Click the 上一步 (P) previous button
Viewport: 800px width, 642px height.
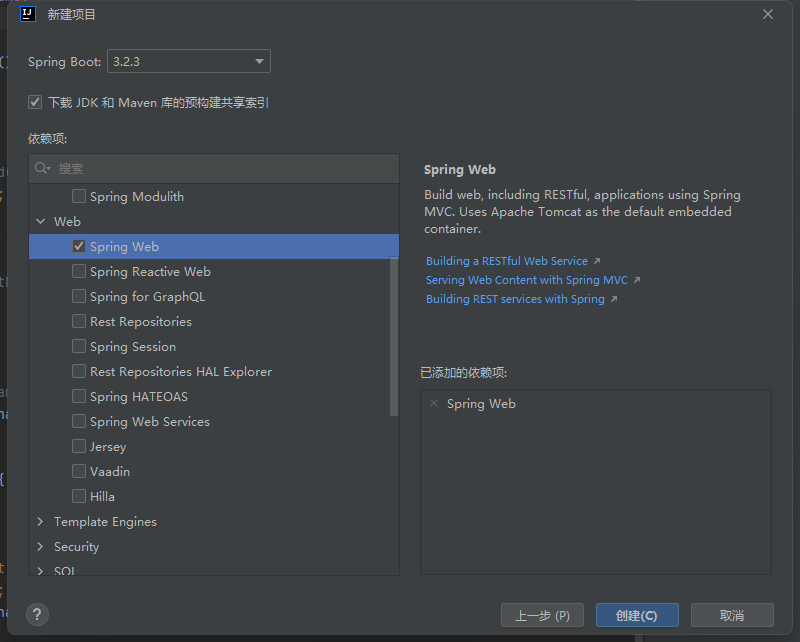pyautogui.click(x=542, y=615)
